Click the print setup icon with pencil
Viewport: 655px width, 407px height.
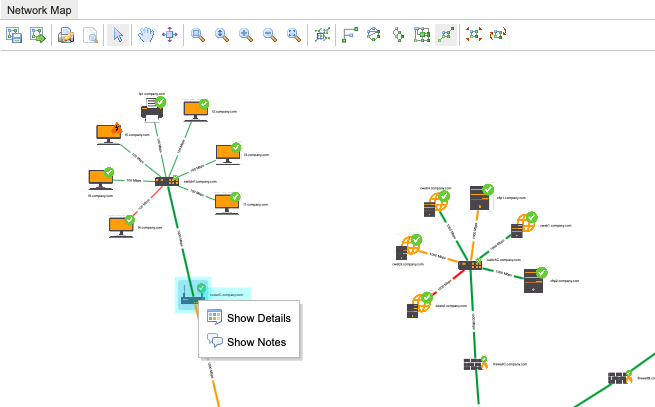pyautogui.click(x=66, y=35)
